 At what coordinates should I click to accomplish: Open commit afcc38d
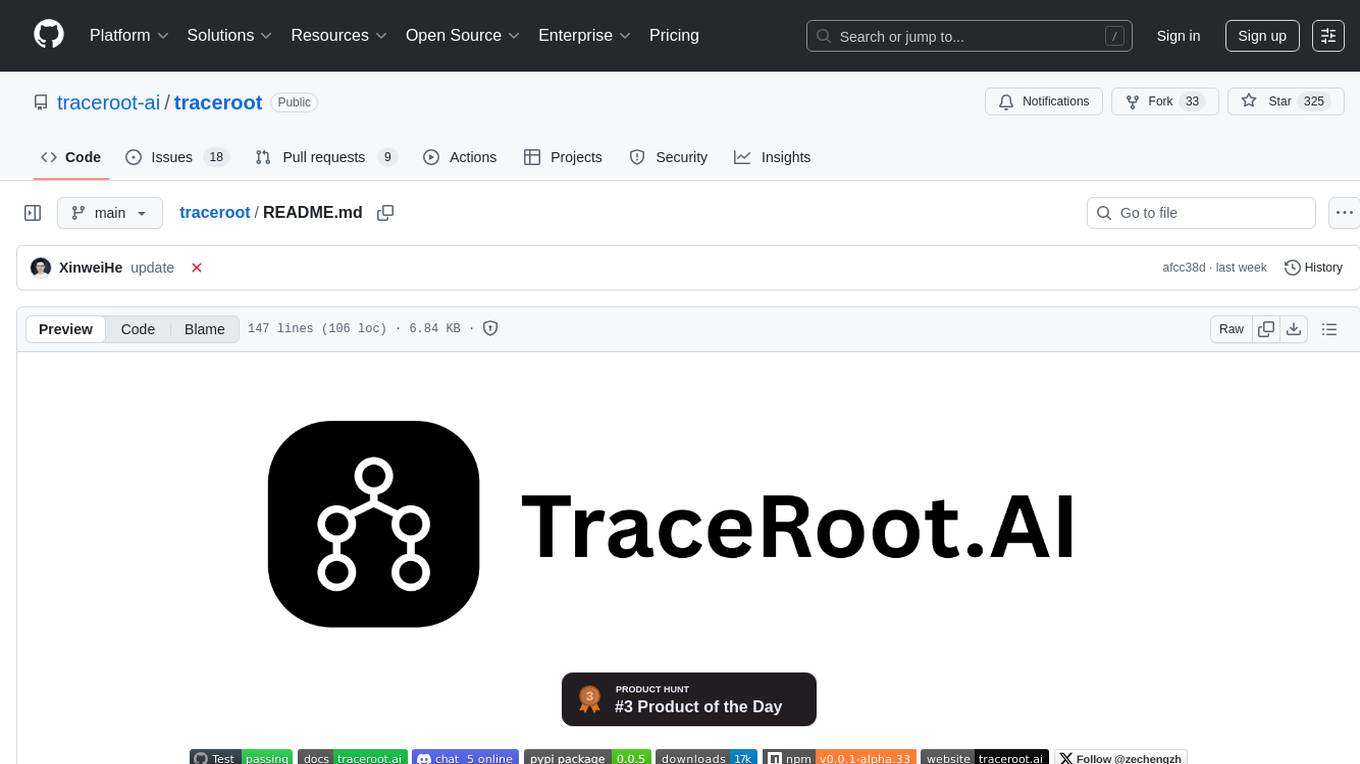[1184, 267]
